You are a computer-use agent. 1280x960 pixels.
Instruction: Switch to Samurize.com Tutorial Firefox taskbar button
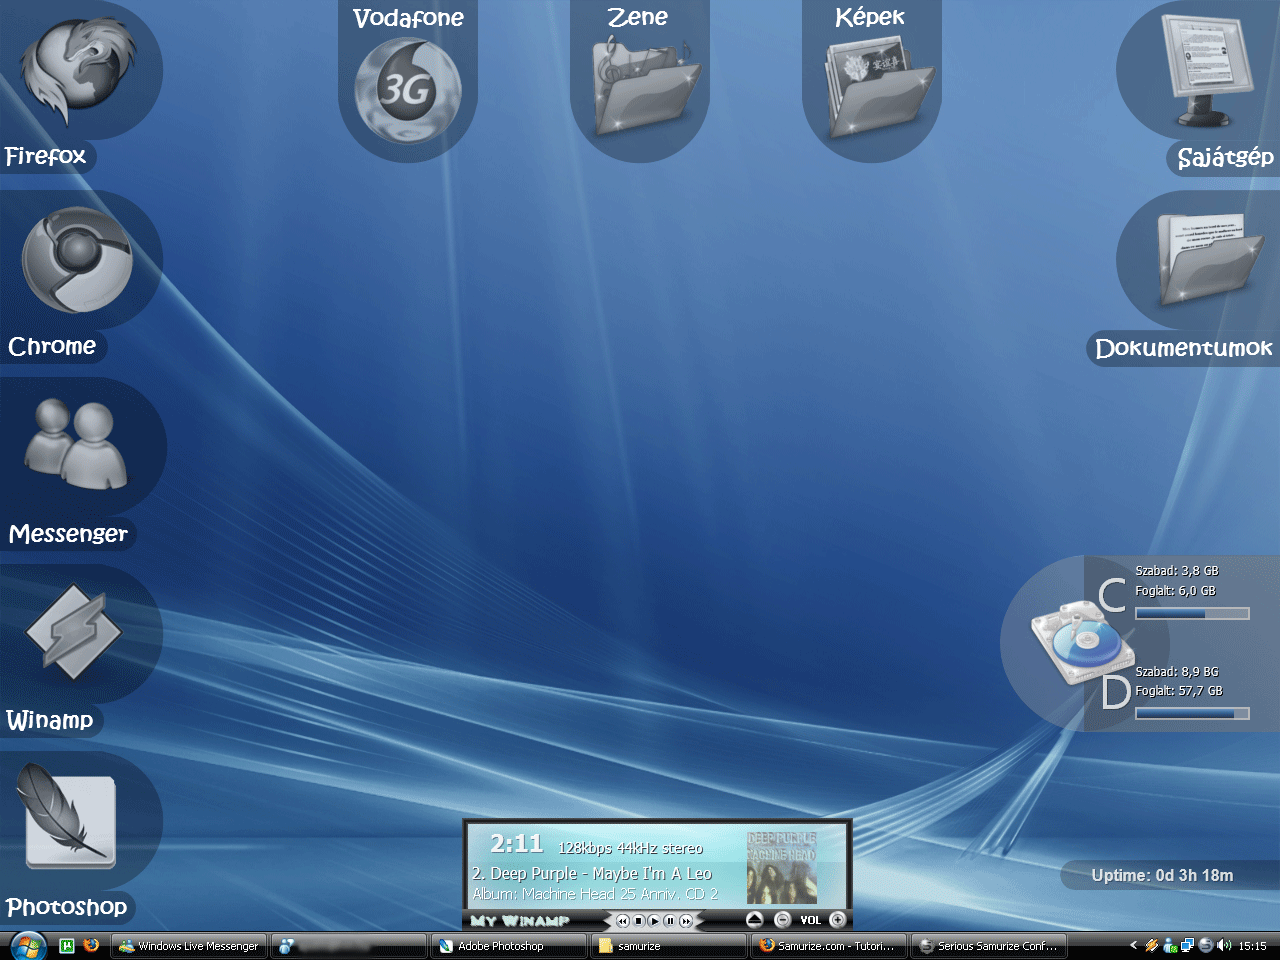coord(829,946)
